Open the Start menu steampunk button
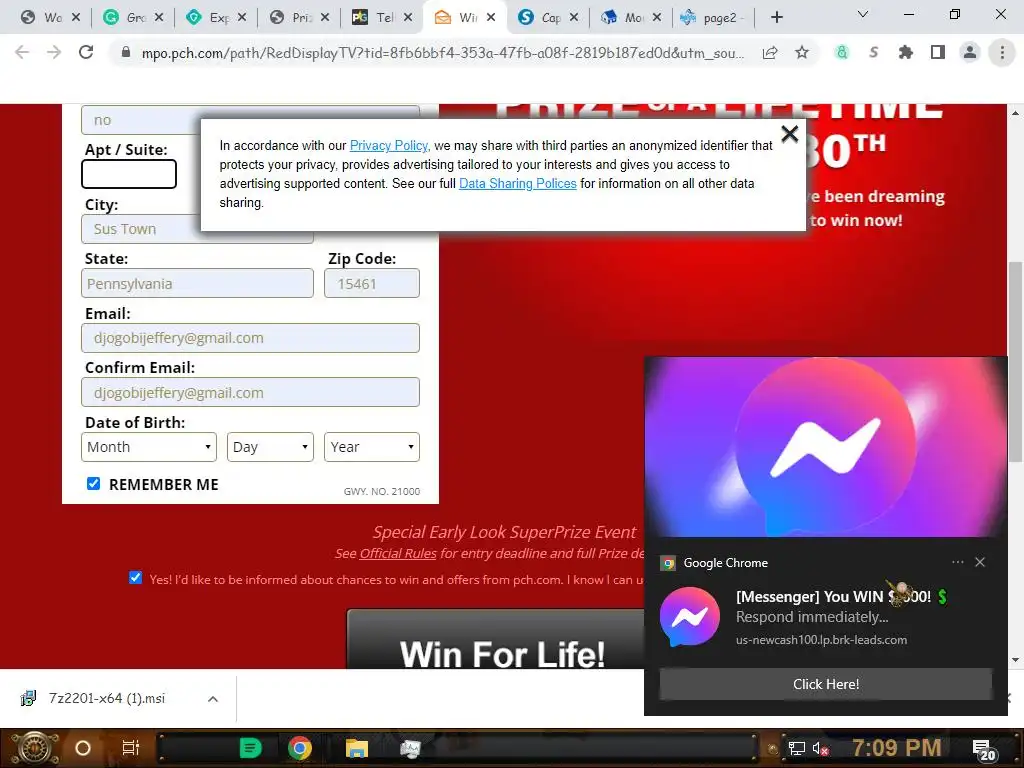Image resolution: width=1024 pixels, height=768 pixels. [35, 748]
